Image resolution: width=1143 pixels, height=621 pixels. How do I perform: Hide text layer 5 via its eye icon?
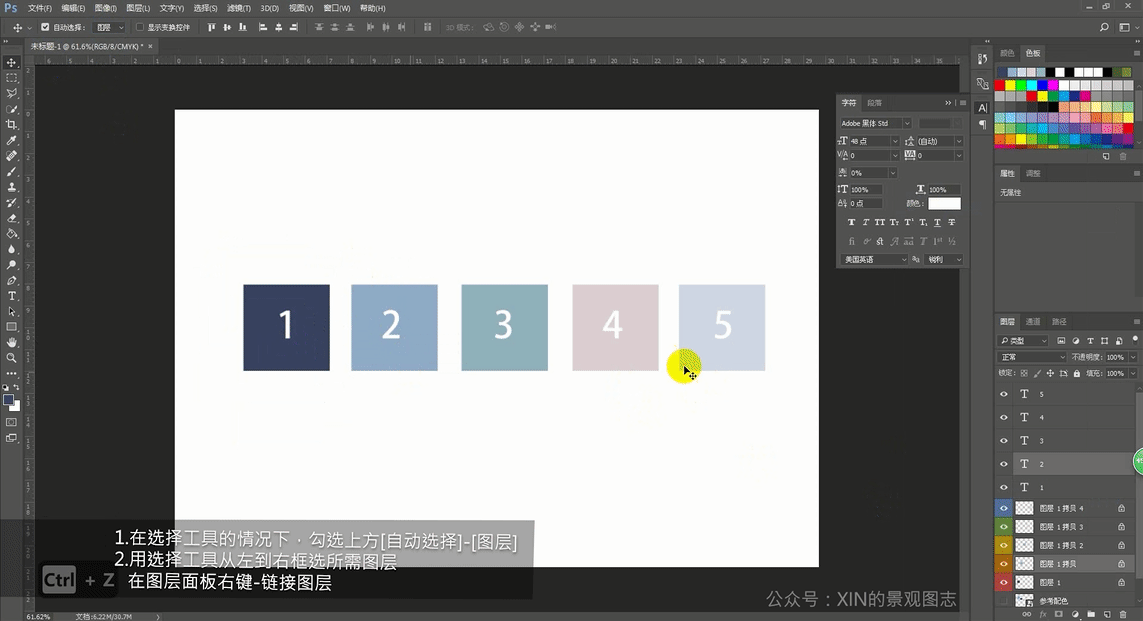[x=1004, y=394]
